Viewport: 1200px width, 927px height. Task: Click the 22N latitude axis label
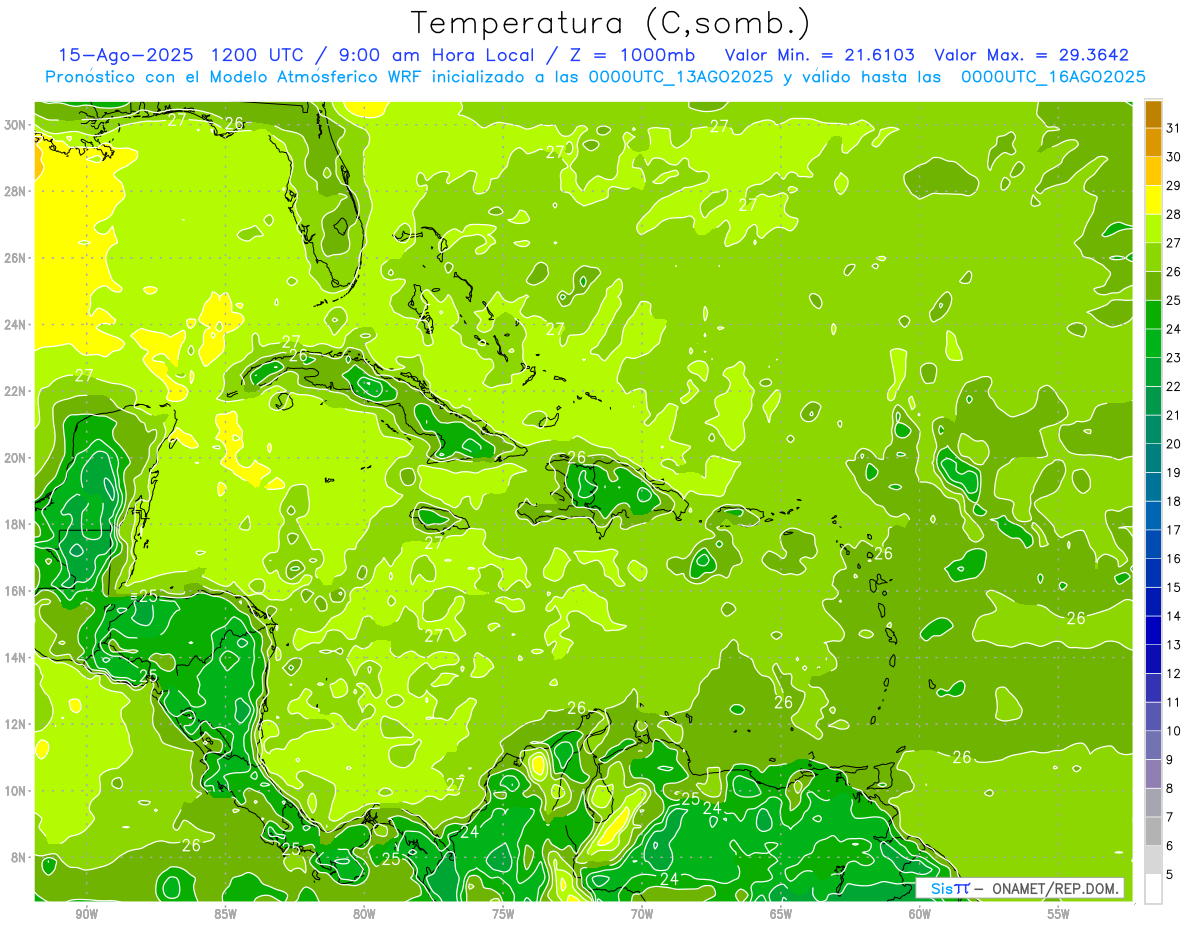[x=15, y=391]
